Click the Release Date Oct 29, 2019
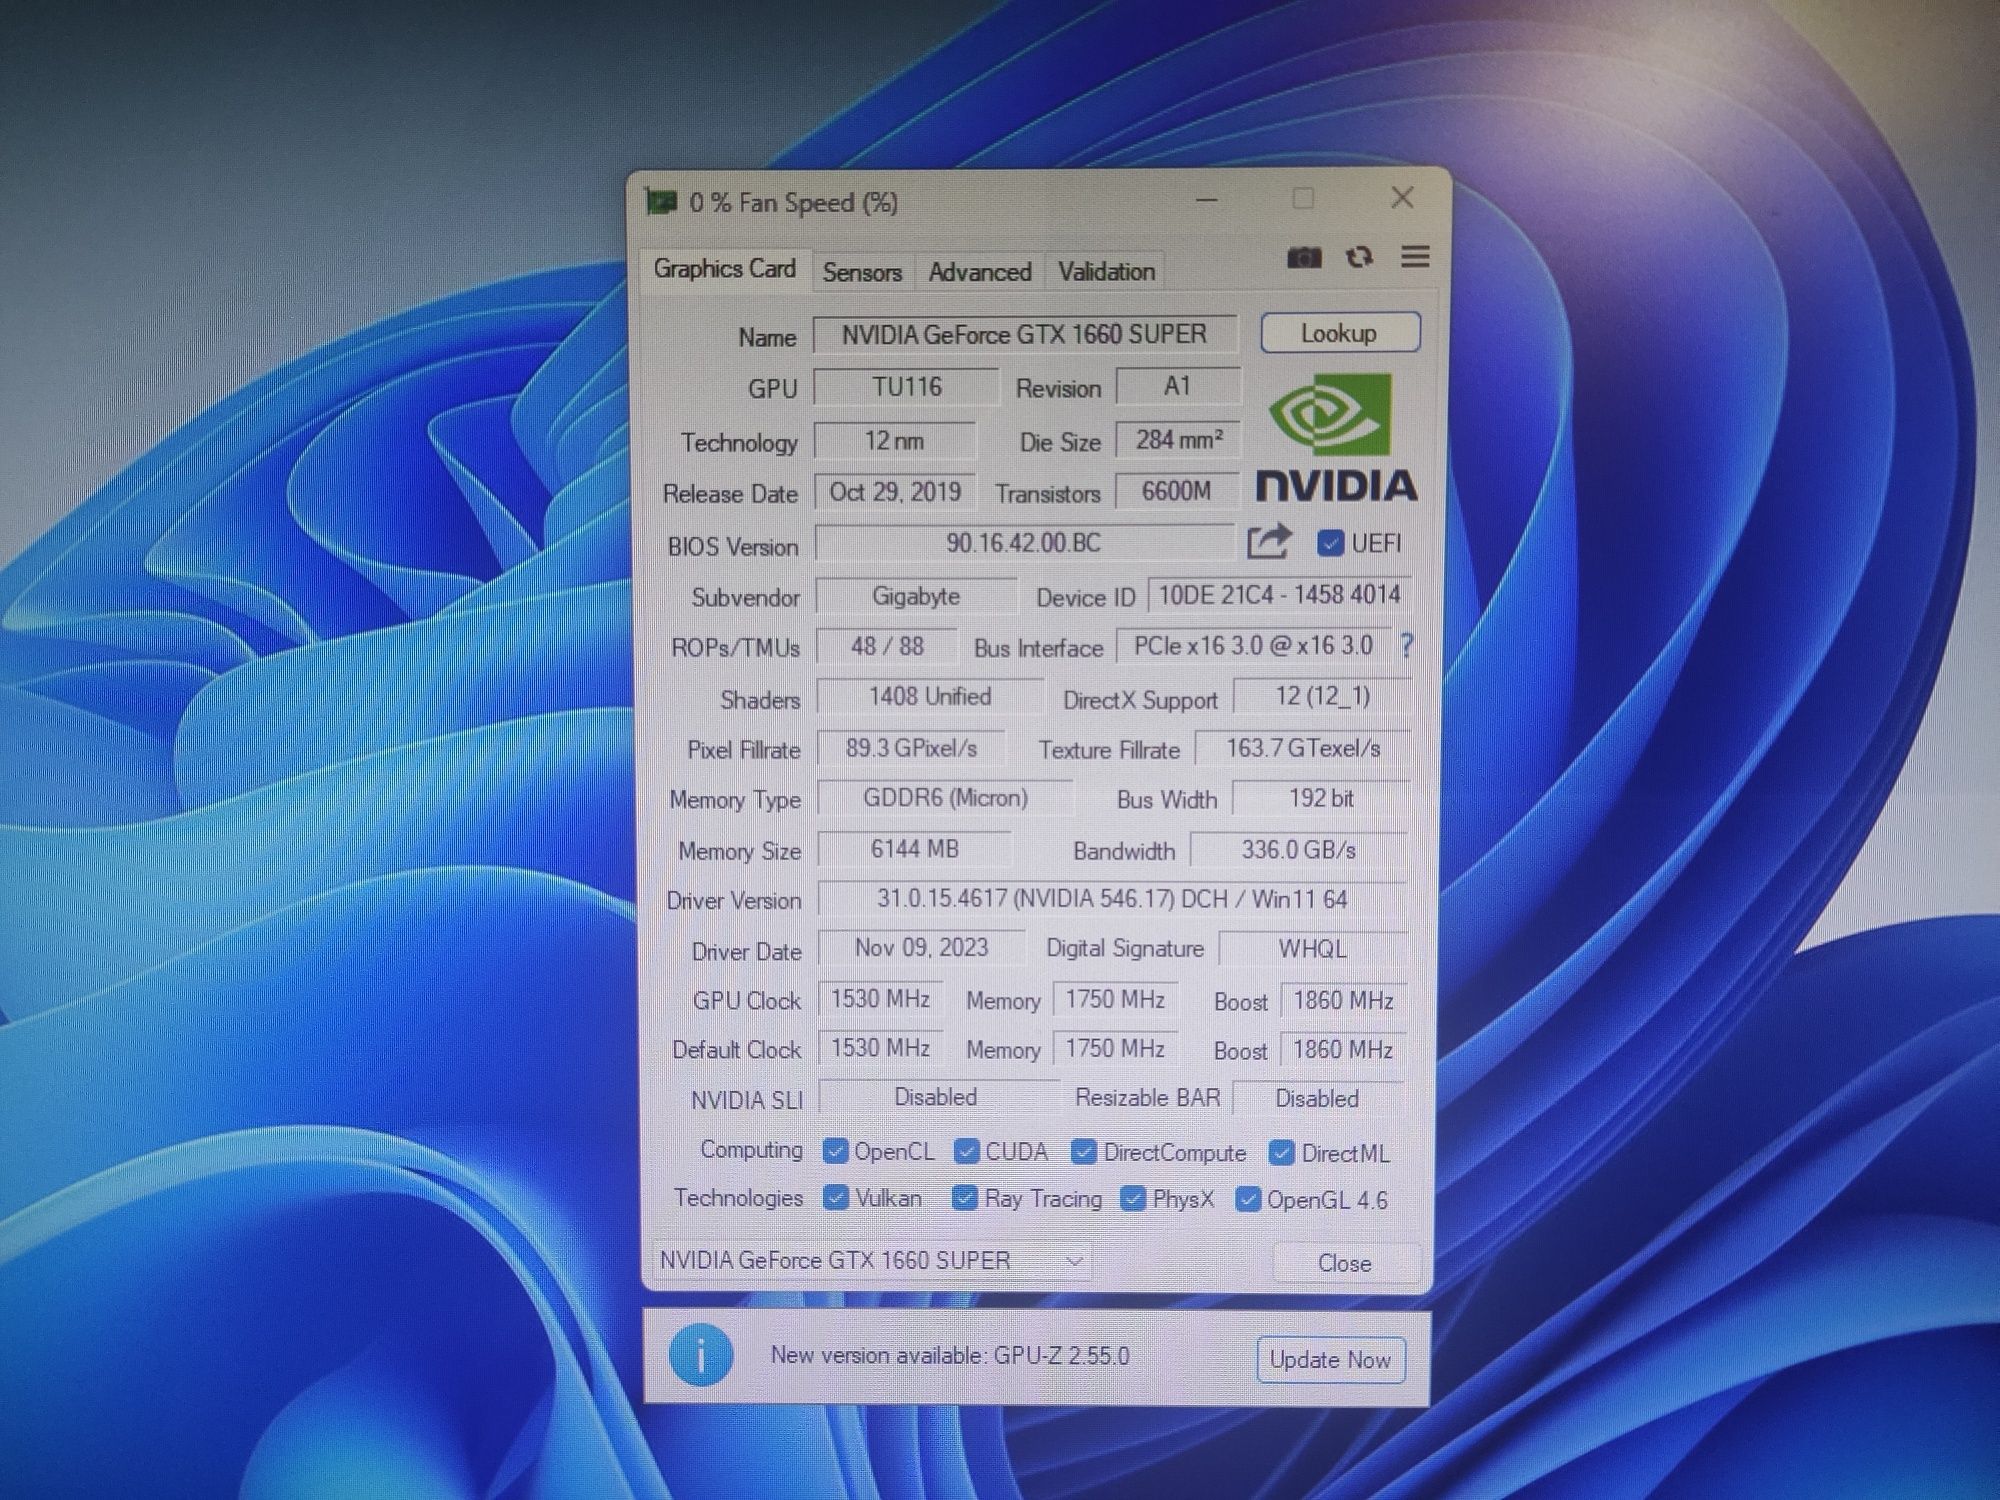2000x1500 pixels. pos(894,491)
